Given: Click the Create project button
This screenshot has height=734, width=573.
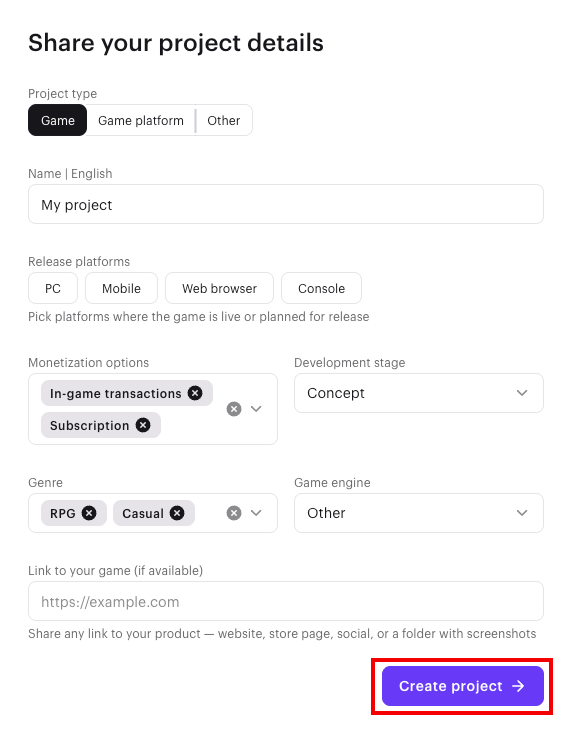Looking at the screenshot, I should pos(463,686).
